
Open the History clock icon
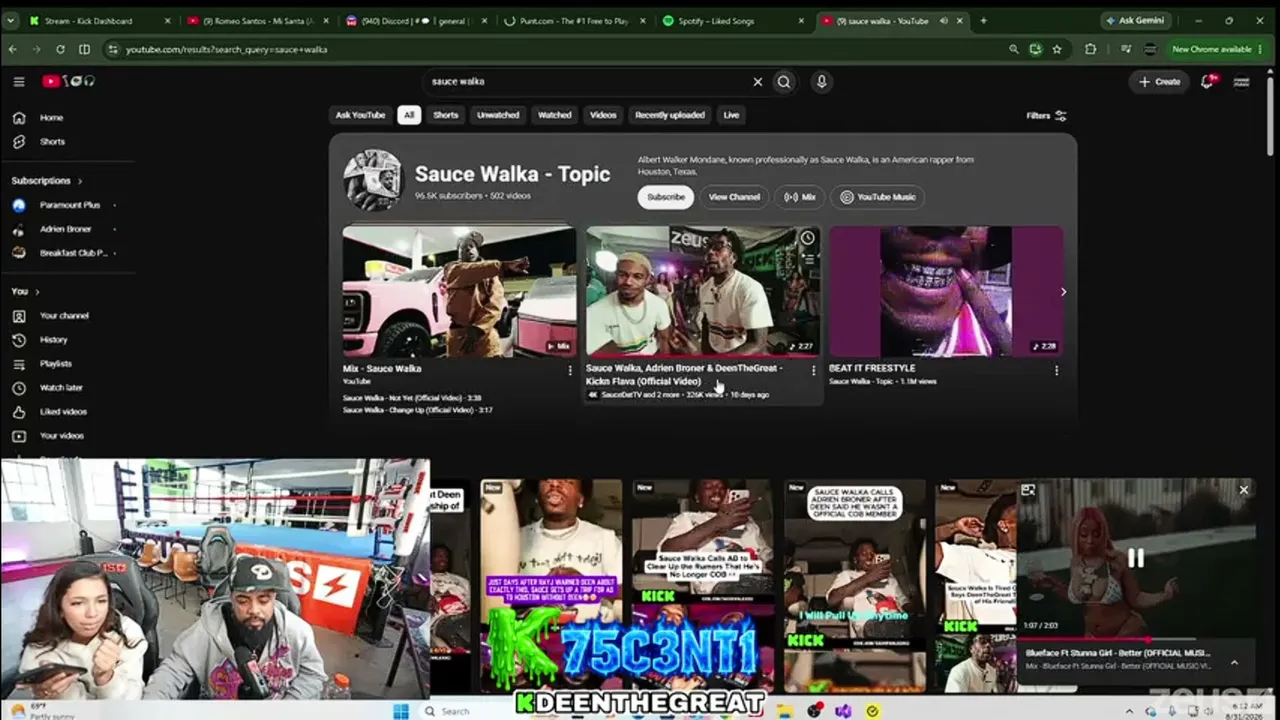click(x=19, y=340)
